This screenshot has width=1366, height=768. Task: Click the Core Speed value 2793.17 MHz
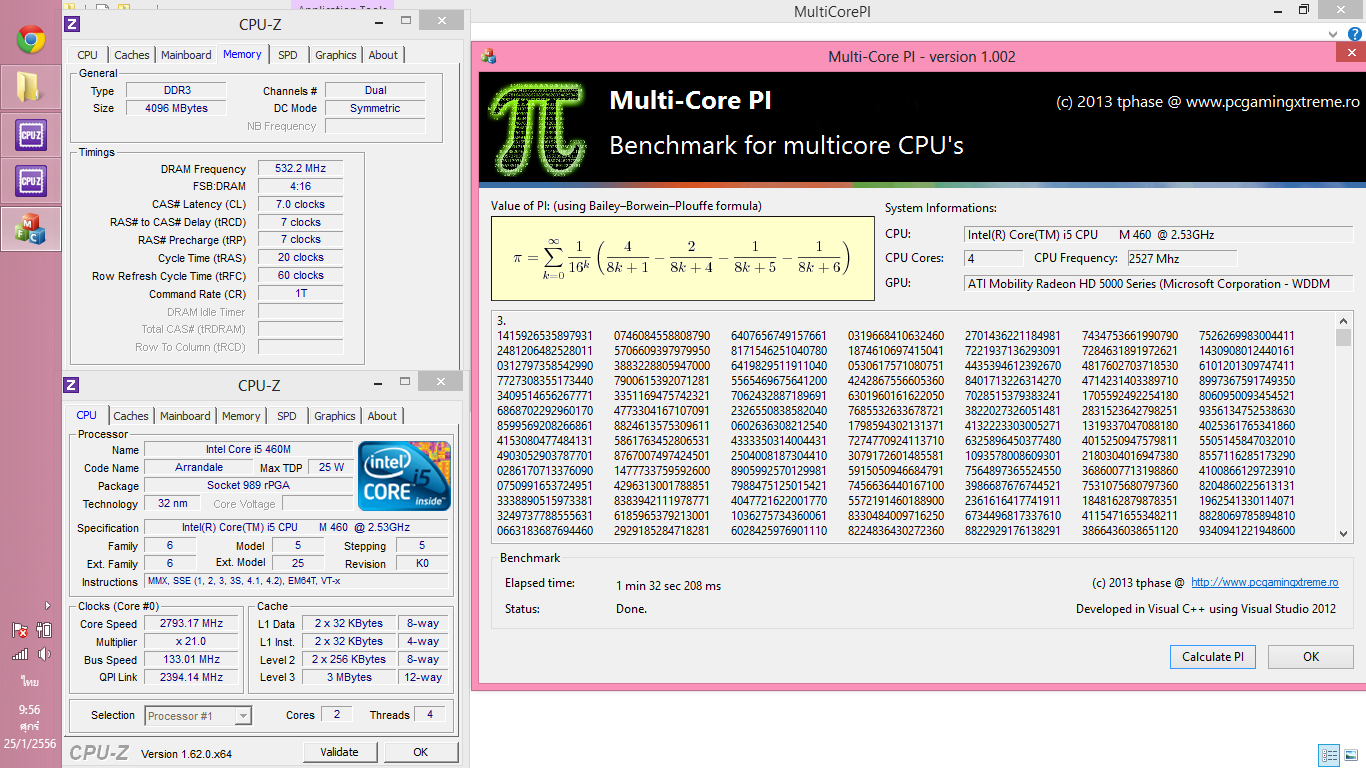pyautogui.click(x=191, y=624)
